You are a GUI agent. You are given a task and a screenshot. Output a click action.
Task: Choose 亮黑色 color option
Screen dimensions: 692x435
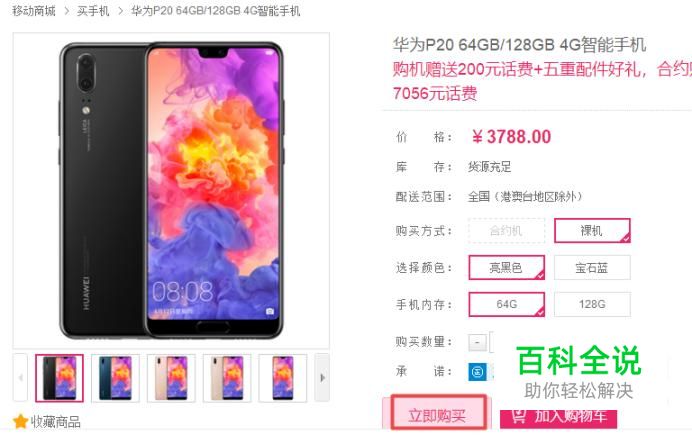(506, 267)
